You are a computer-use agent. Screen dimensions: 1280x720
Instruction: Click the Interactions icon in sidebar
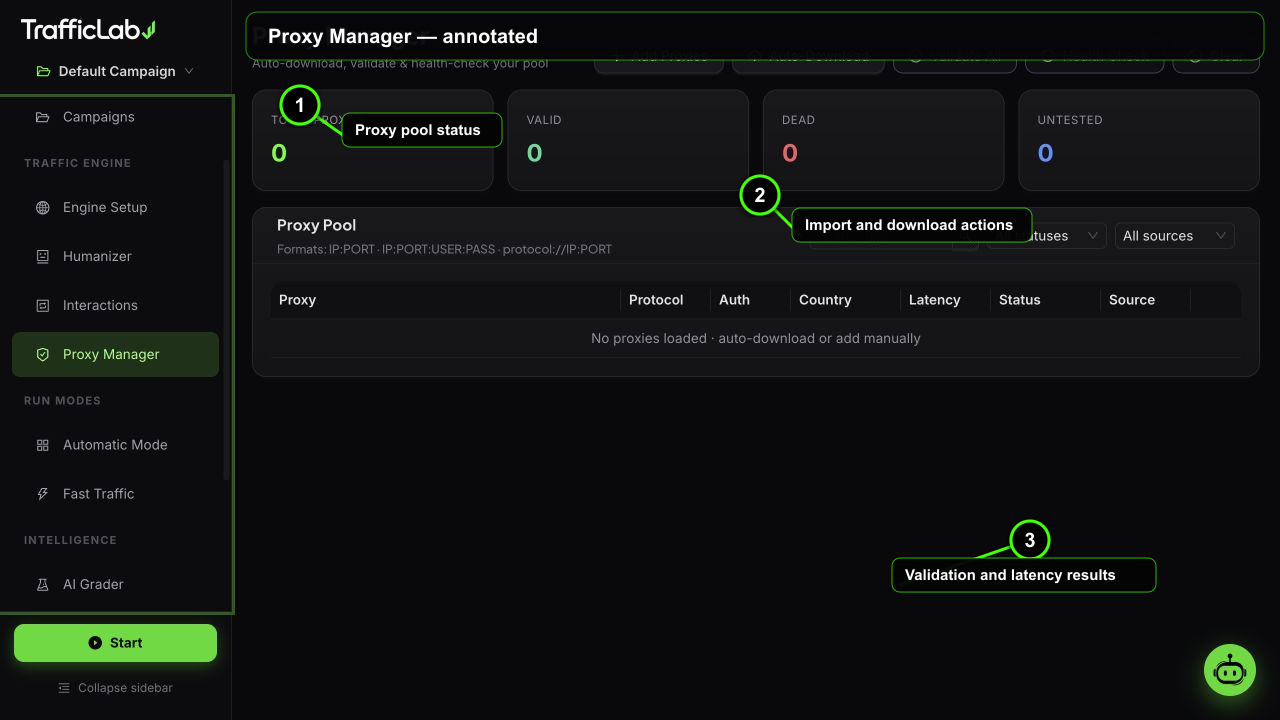coord(42,306)
